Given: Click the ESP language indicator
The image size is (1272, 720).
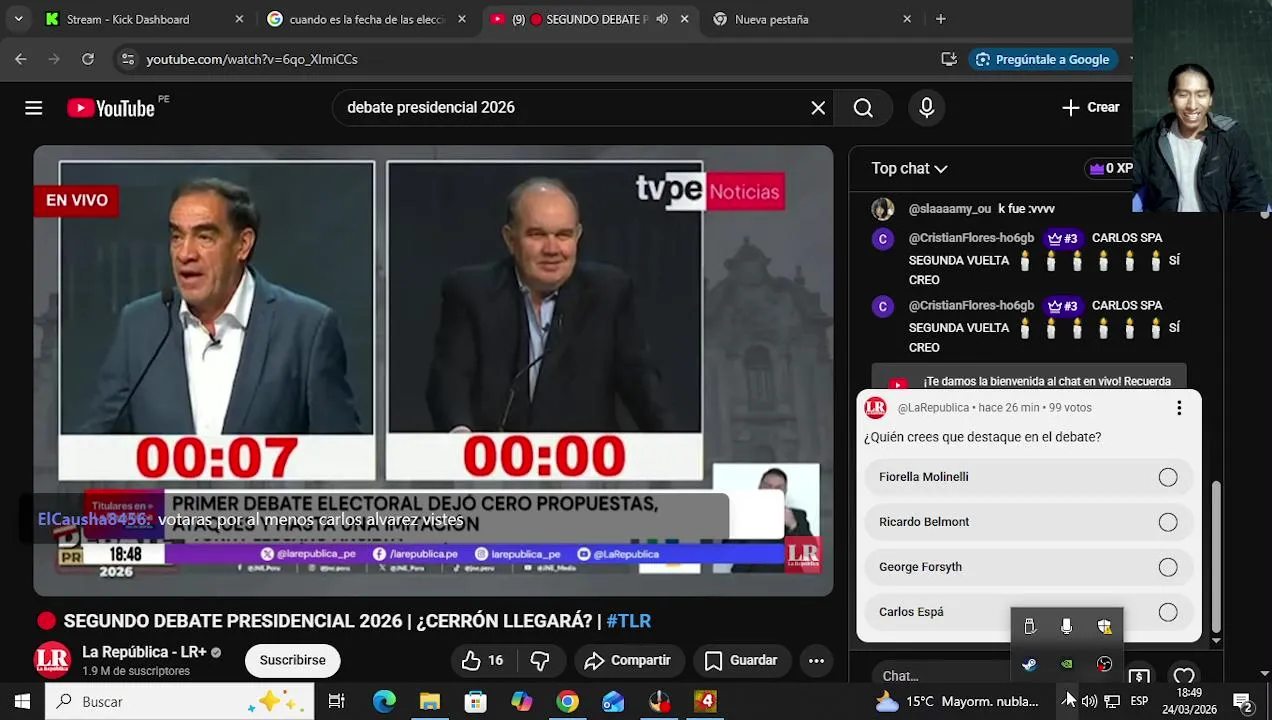Looking at the screenshot, I should click(1139, 701).
